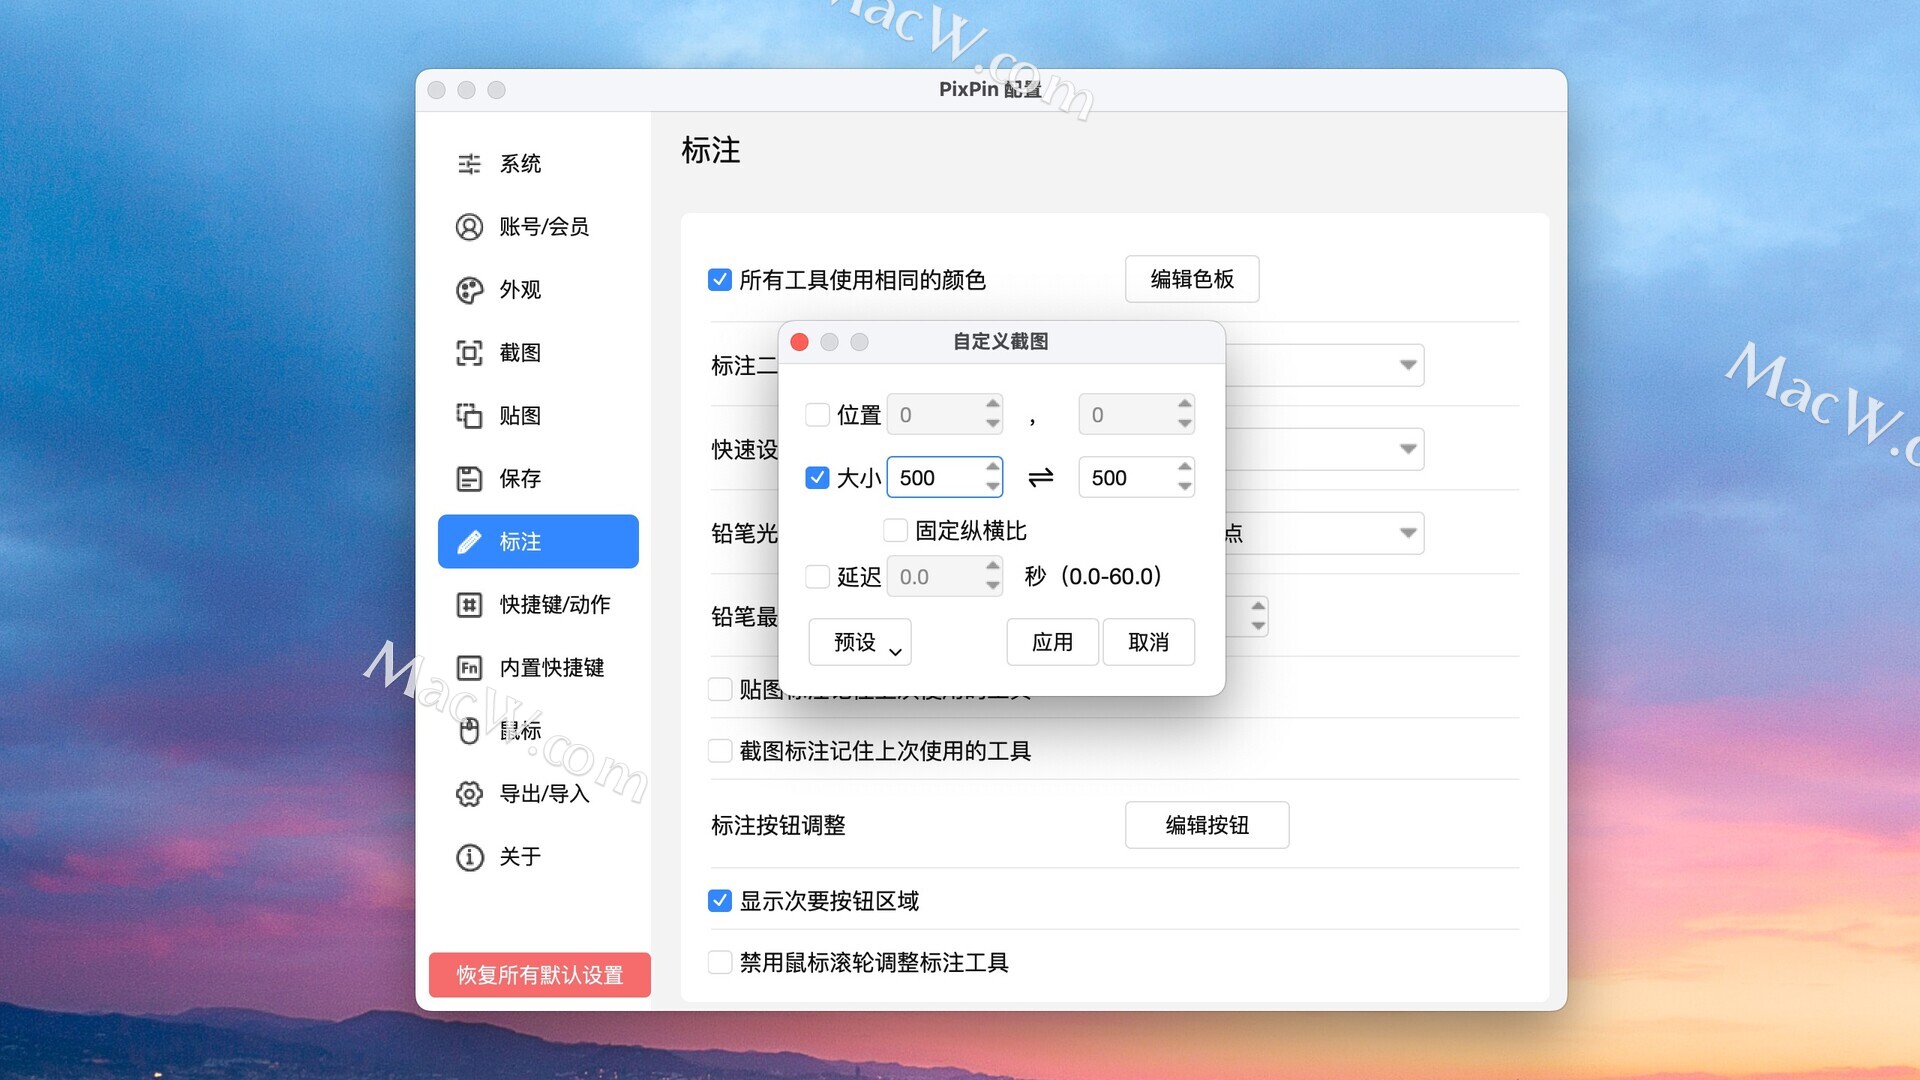This screenshot has width=1920, height=1080.
Task: Click the 应用 button
Action: 1052,642
